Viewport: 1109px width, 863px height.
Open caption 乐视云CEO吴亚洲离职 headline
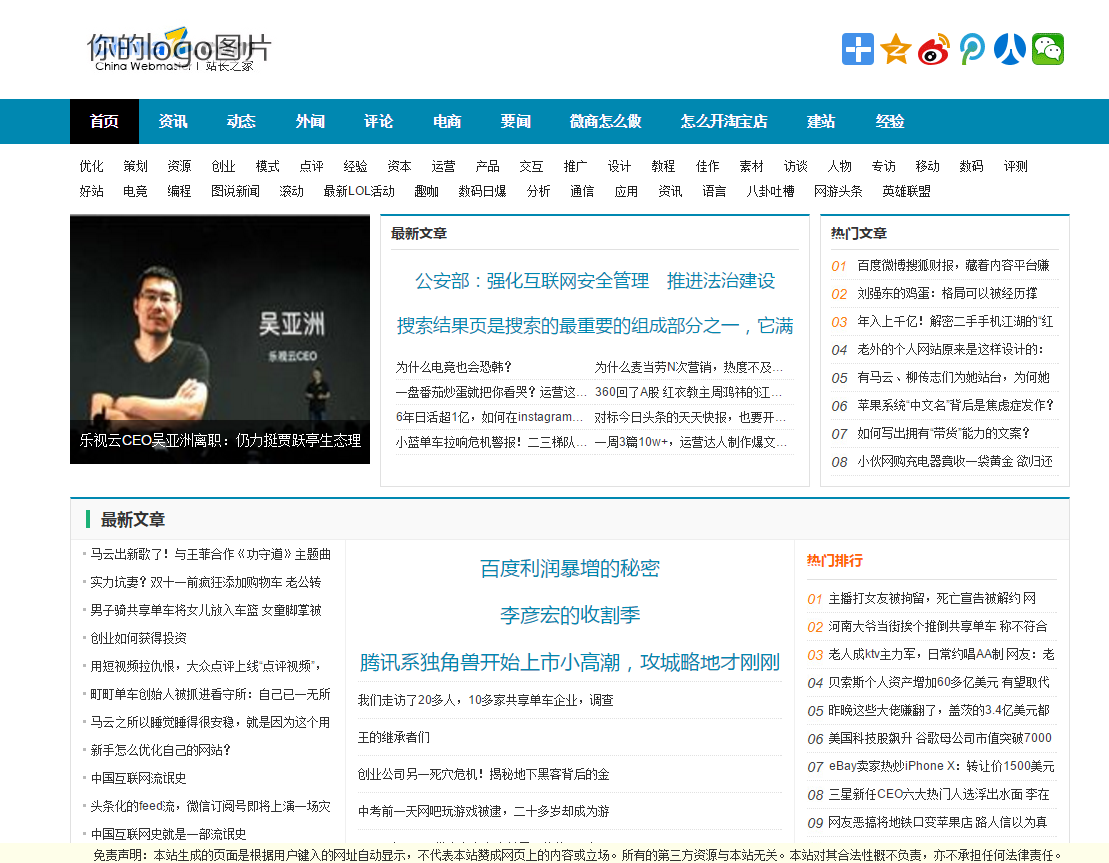pyautogui.click(x=220, y=440)
